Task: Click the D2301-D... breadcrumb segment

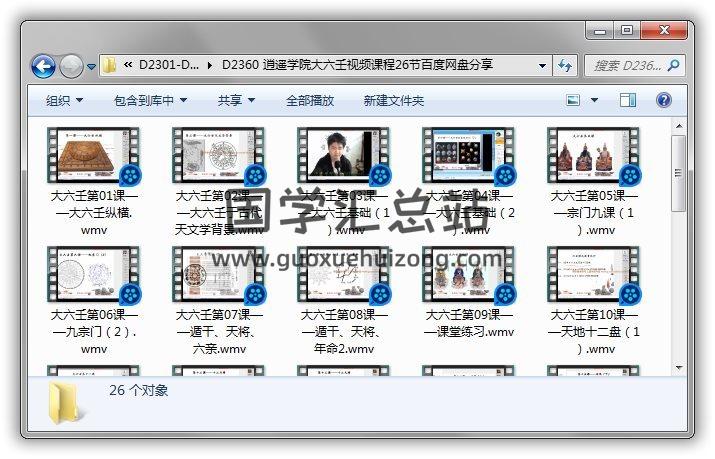Action: [x=168, y=65]
